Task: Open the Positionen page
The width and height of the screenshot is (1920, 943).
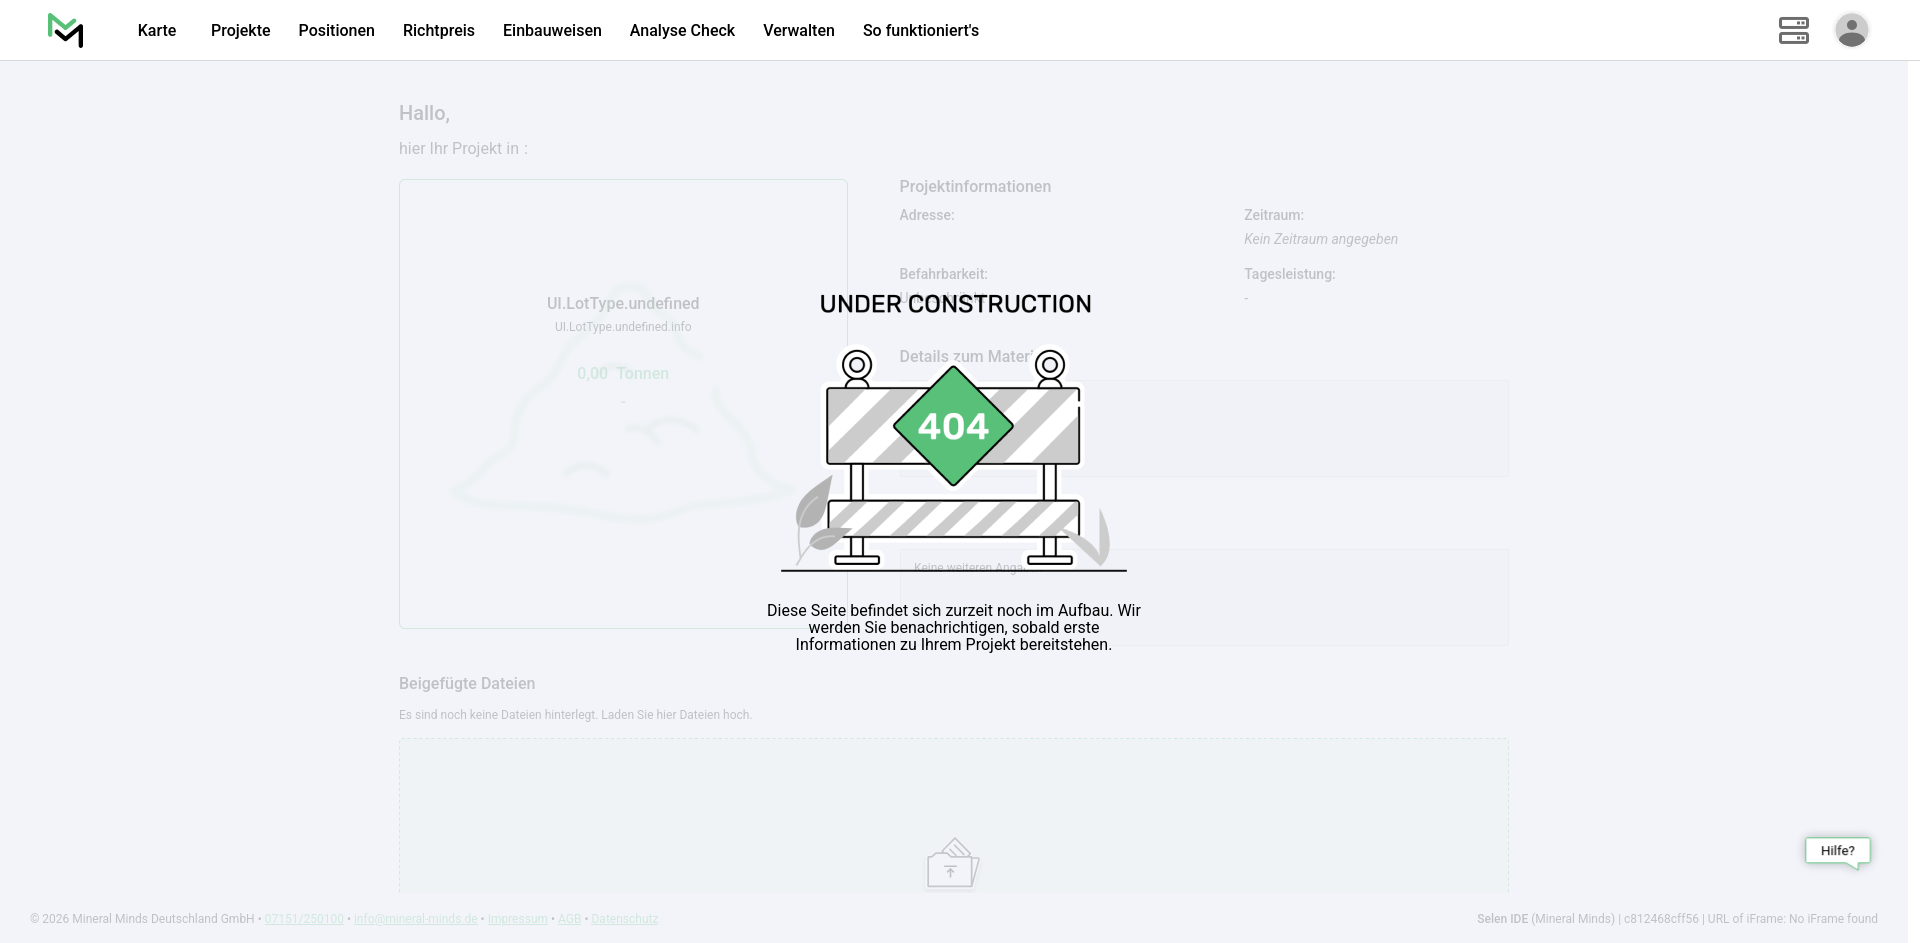Action: pyautogui.click(x=336, y=30)
